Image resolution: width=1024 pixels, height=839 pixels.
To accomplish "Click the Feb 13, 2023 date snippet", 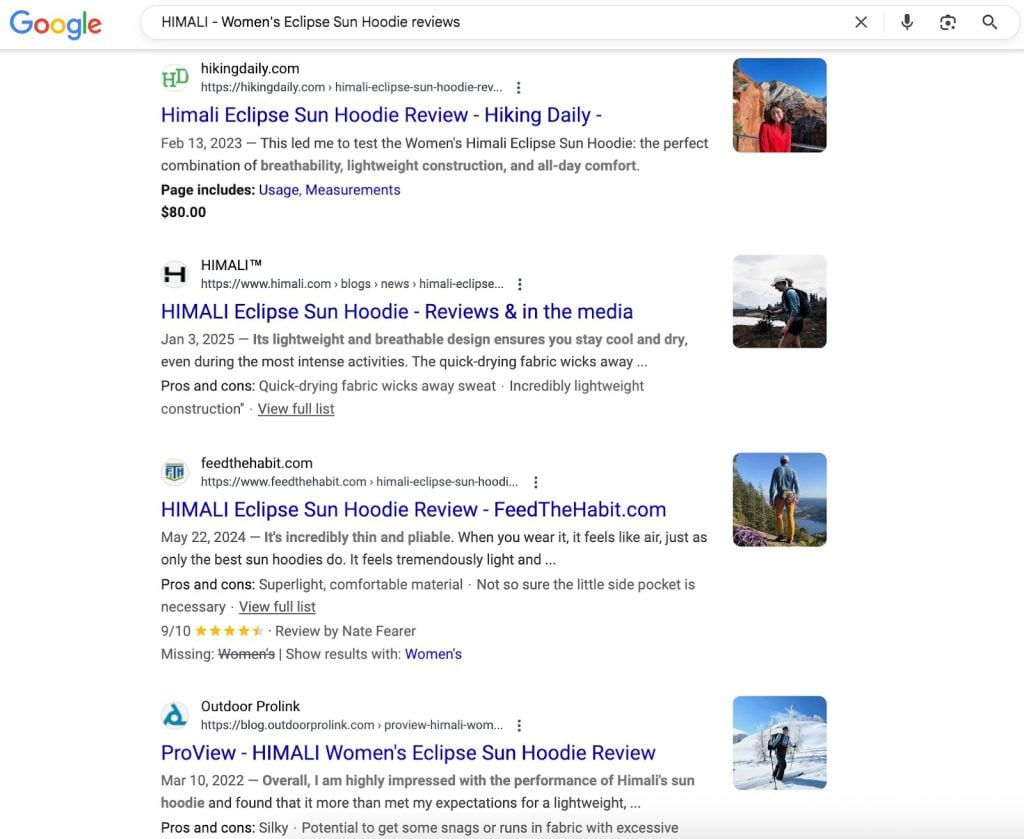I will [201, 143].
